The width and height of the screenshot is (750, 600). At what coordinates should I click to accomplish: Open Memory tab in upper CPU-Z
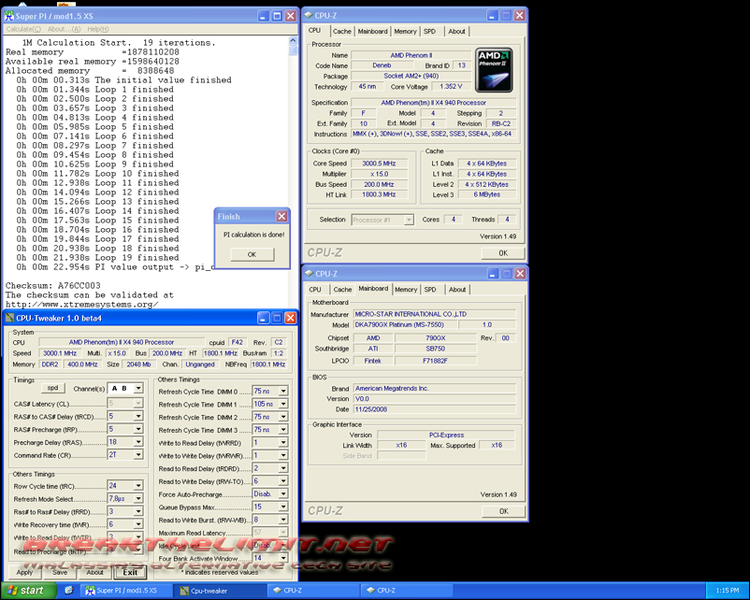pyautogui.click(x=405, y=32)
